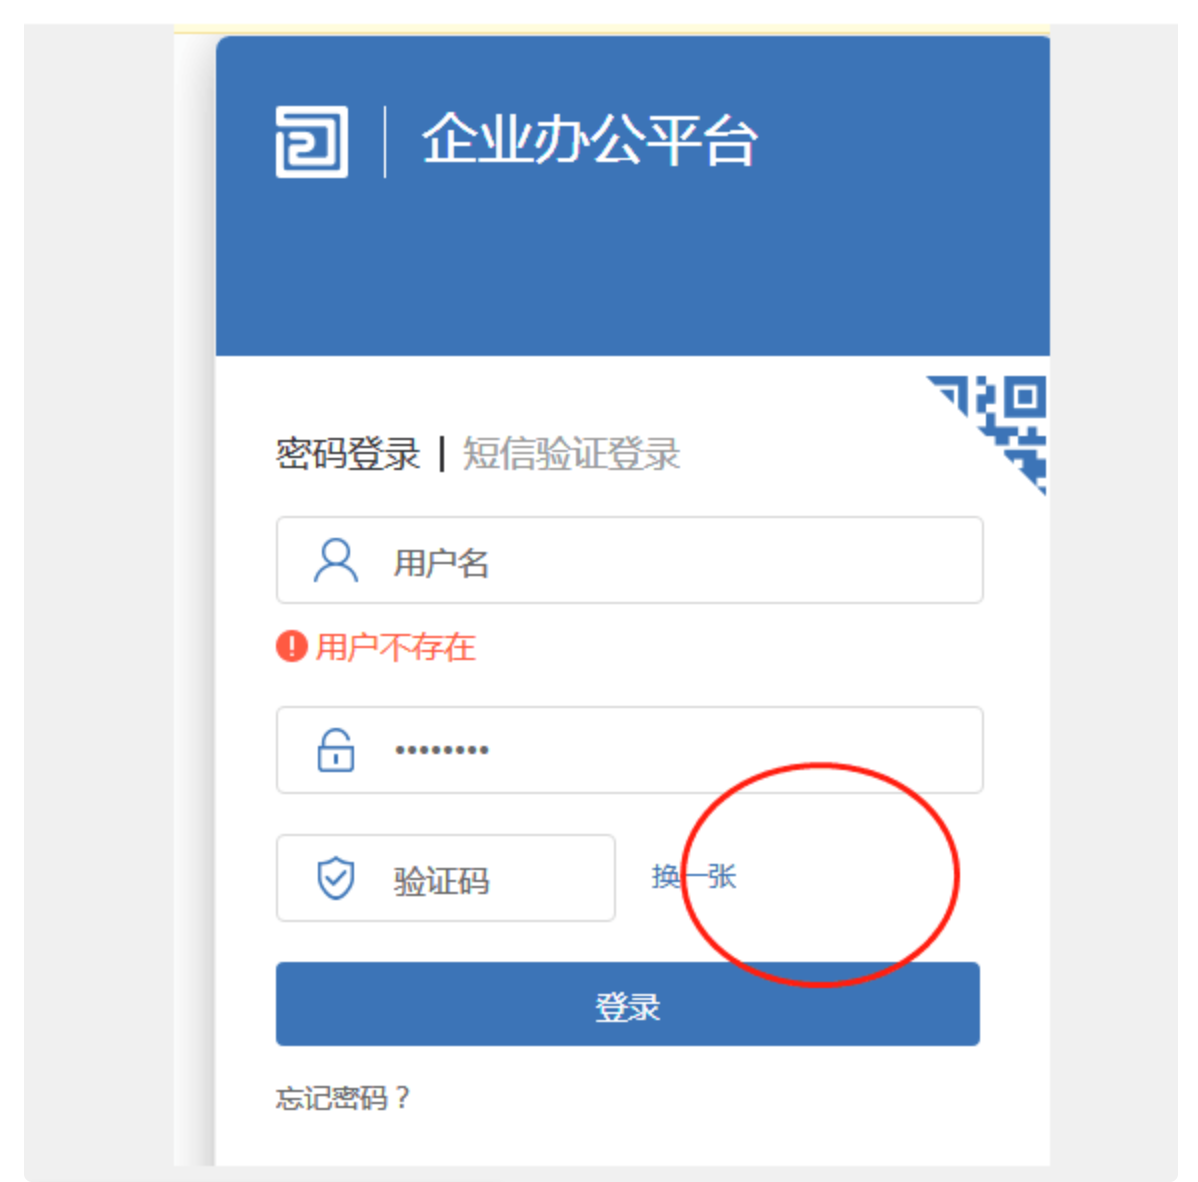Refresh captcha with 换一张 link

click(x=694, y=876)
